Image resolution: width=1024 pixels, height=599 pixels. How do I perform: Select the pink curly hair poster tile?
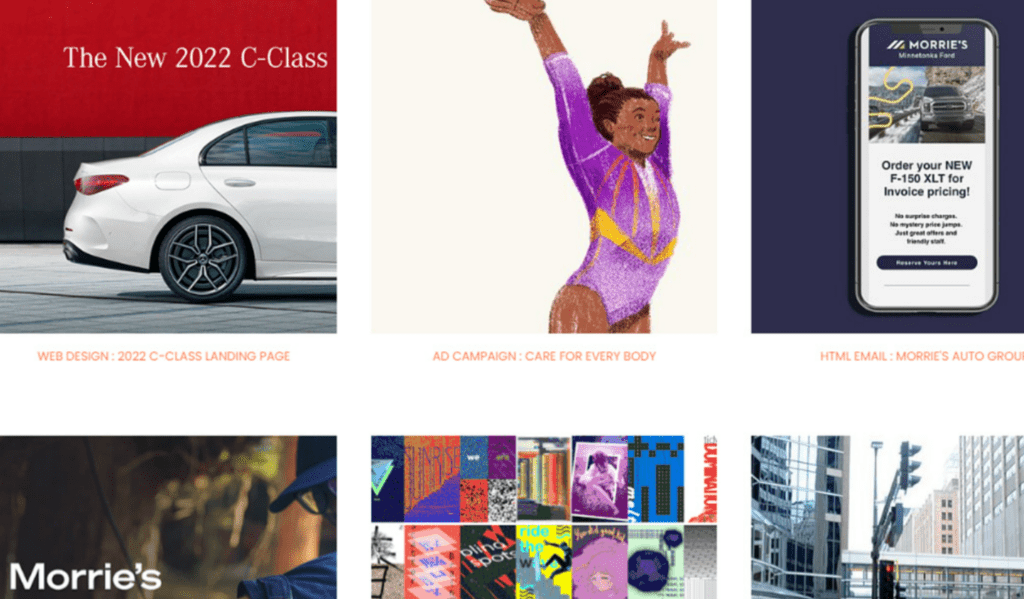(600, 562)
